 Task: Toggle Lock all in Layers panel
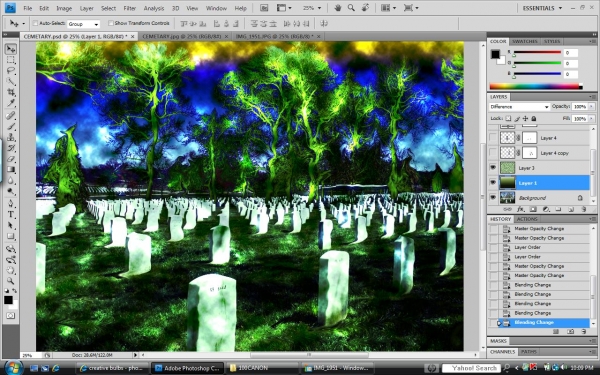pos(534,119)
